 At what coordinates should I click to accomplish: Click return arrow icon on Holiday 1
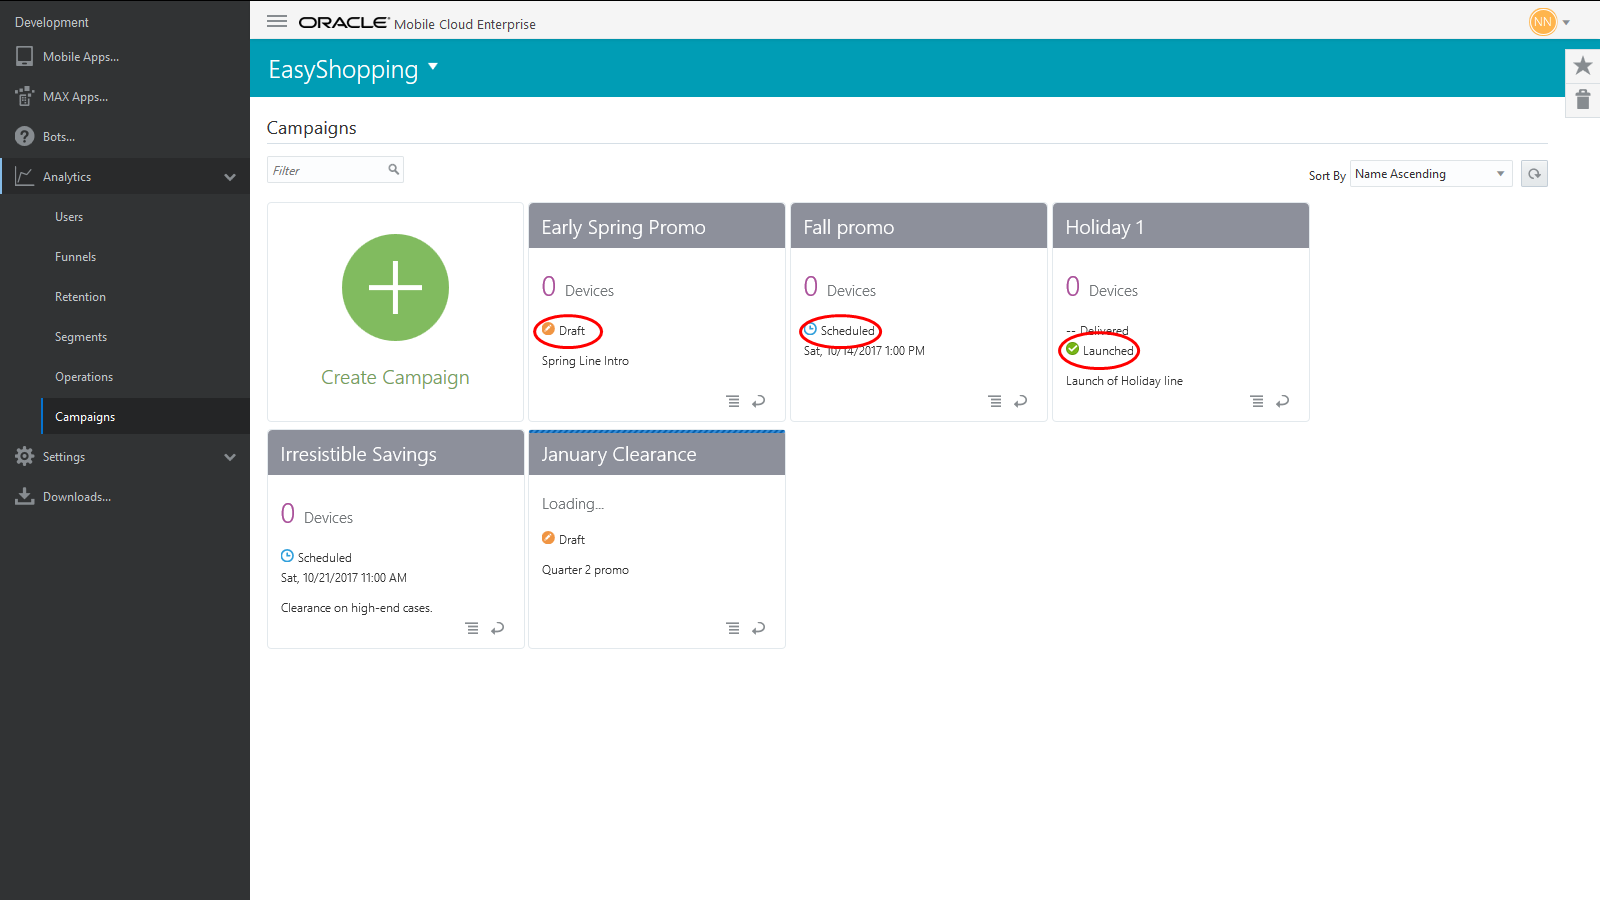[1283, 401]
